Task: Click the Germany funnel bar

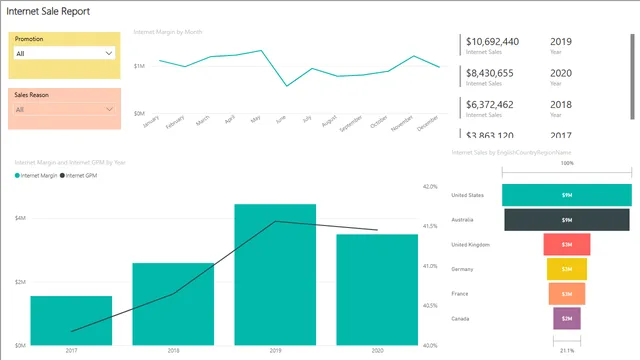Action: pyautogui.click(x=567, y=269)
